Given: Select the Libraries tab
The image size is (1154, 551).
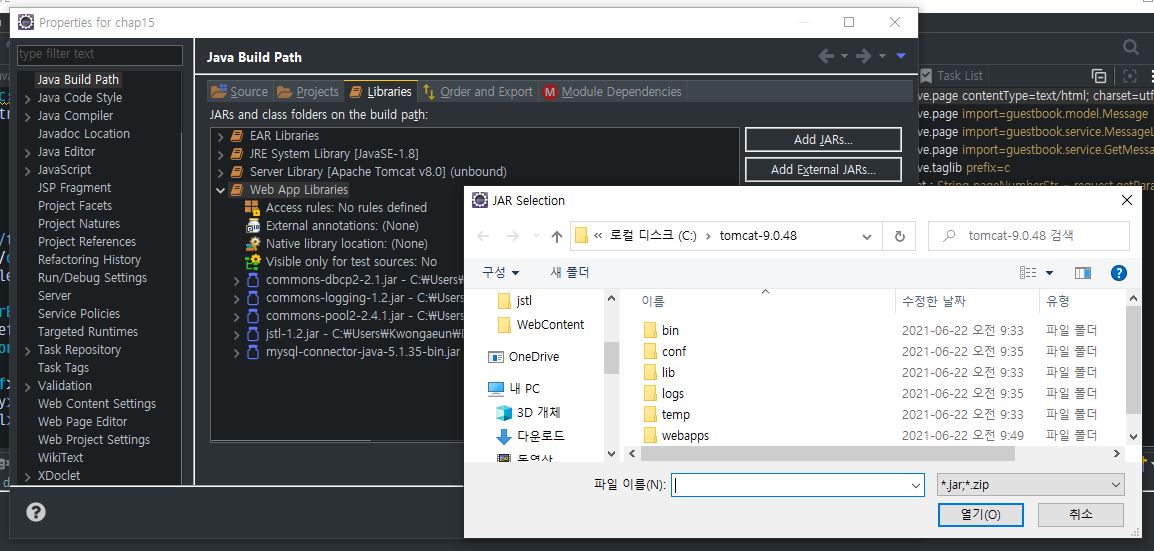Looking at the screenshot, I should 381,92.
